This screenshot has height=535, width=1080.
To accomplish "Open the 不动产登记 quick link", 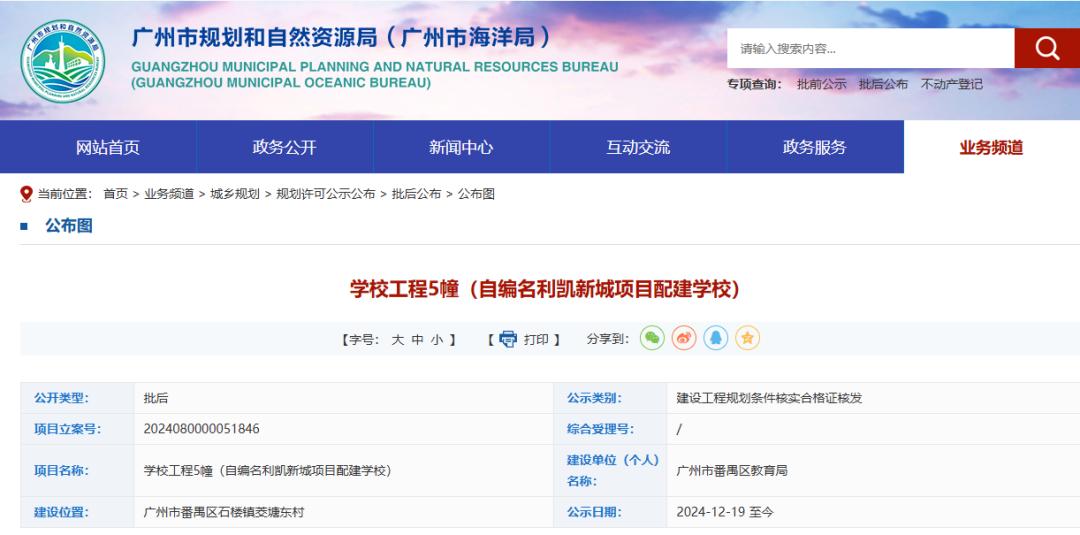I will tap(951, 84).
